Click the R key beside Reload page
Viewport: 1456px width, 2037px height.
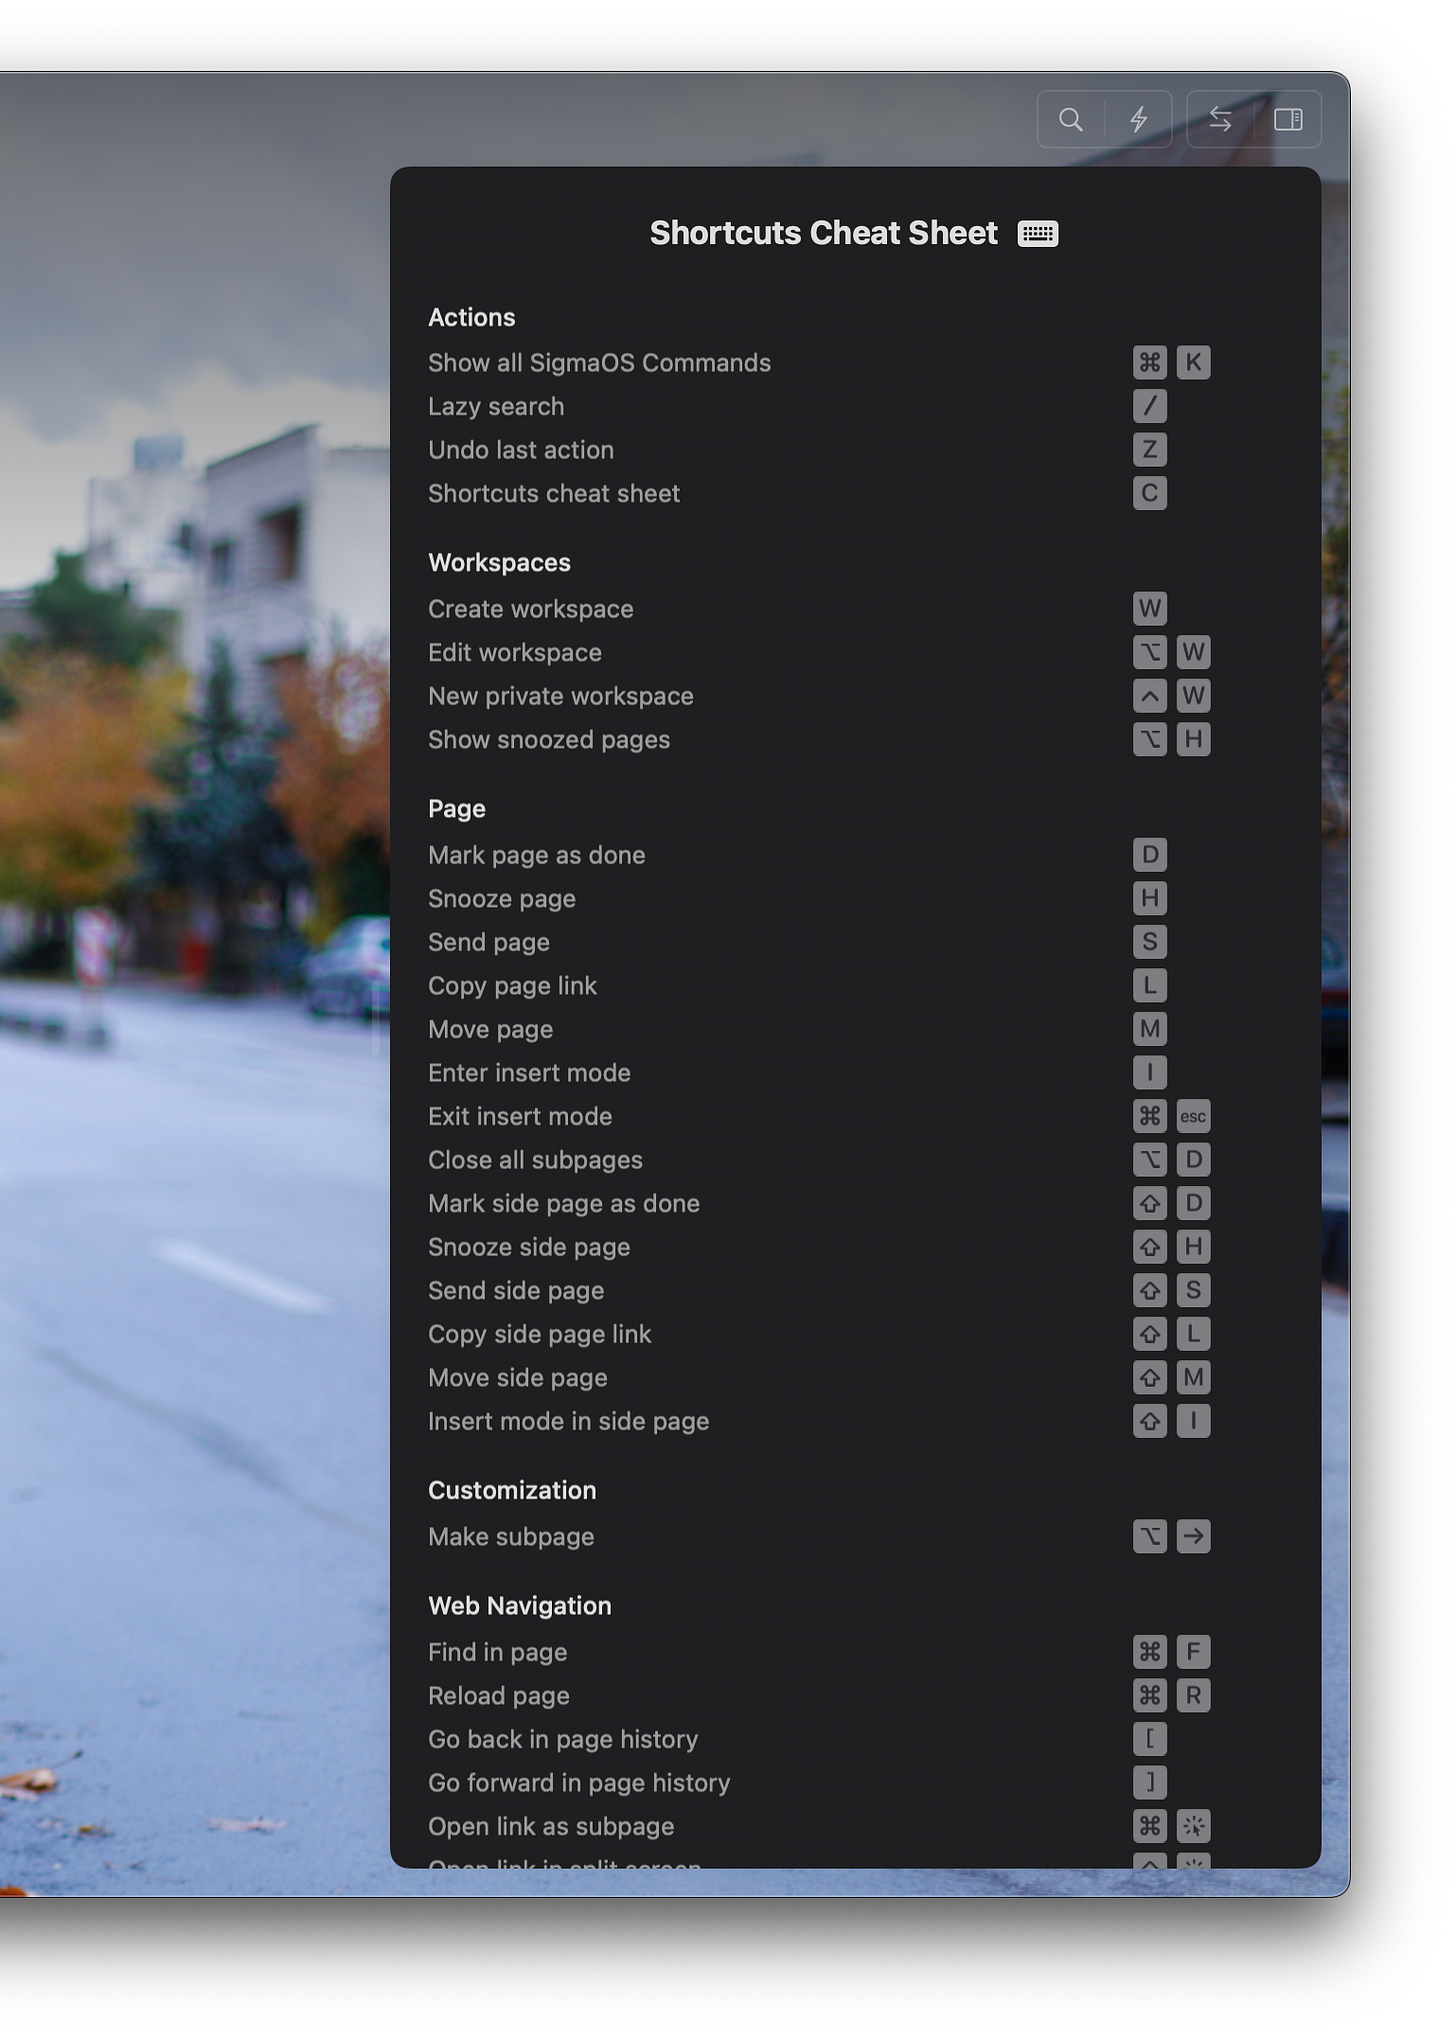[1193, 1695]
